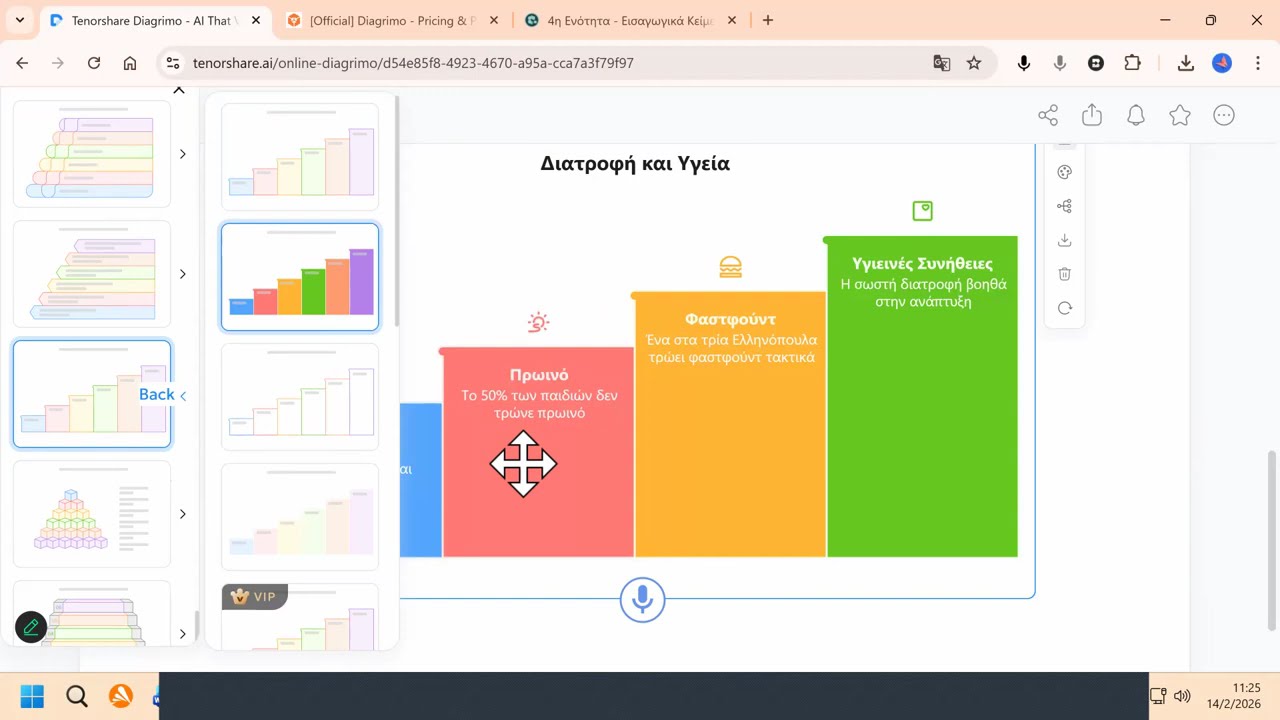Viewport: 1280px width, 720px height.
Task: Click the taskbar clock 11:25
Action: coord(1246,688)
